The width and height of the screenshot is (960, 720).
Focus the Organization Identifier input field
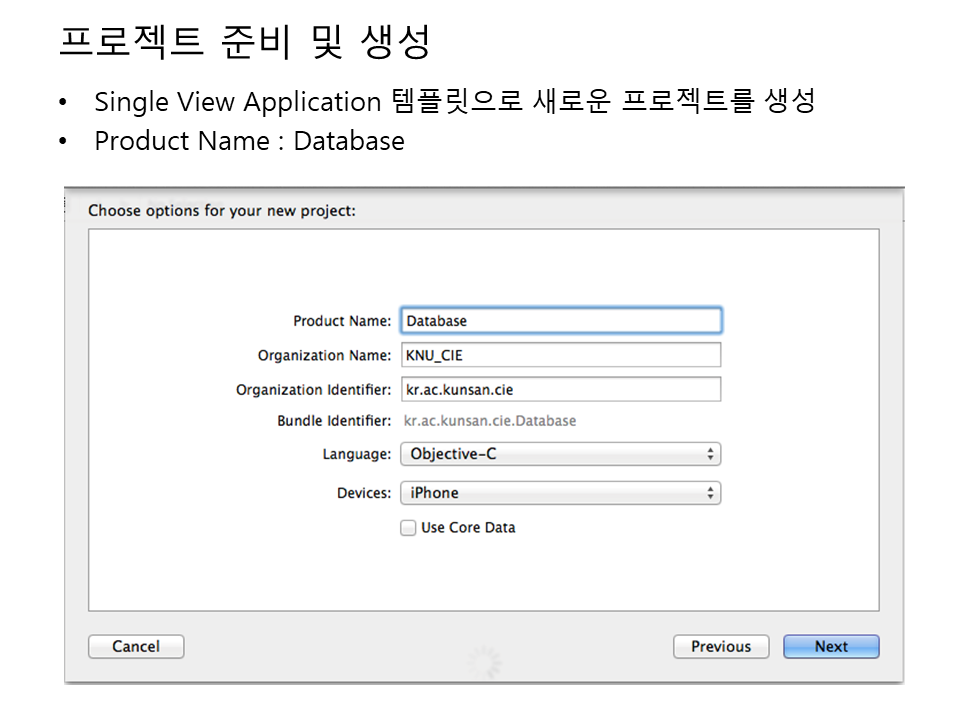click(x=560, y=389)
